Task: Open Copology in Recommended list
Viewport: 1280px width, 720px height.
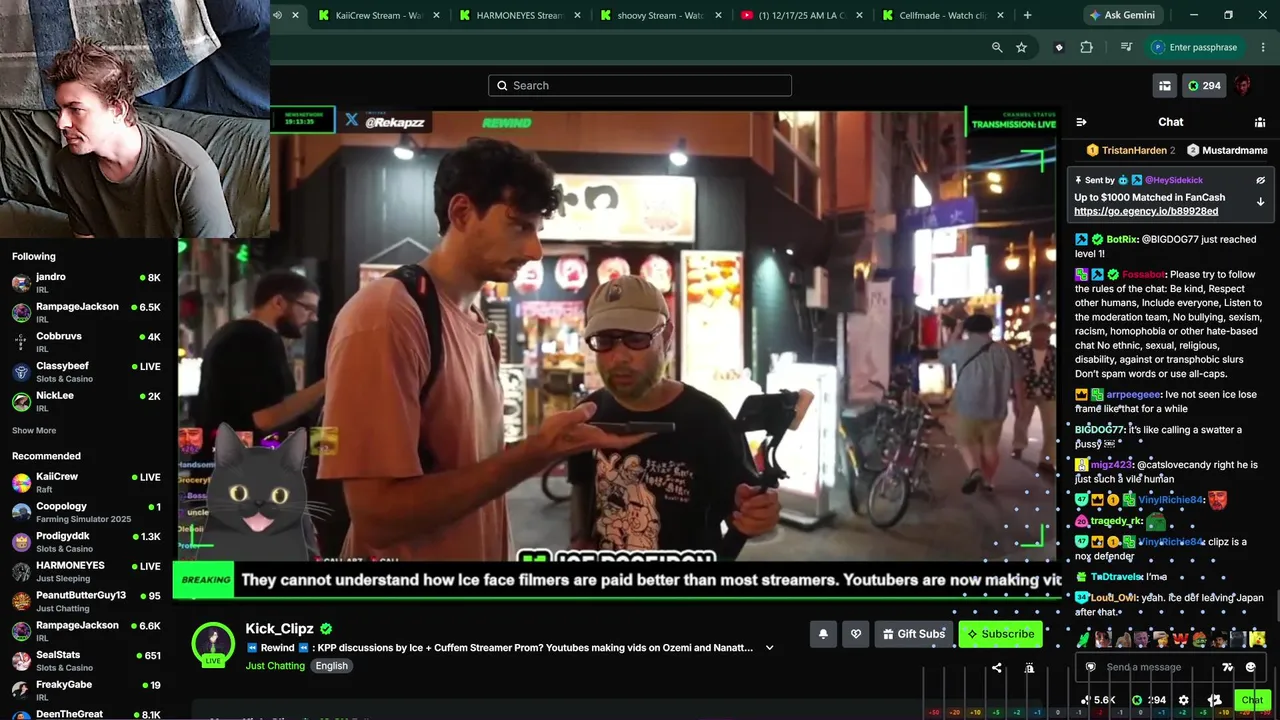Action: coord(86,512)
